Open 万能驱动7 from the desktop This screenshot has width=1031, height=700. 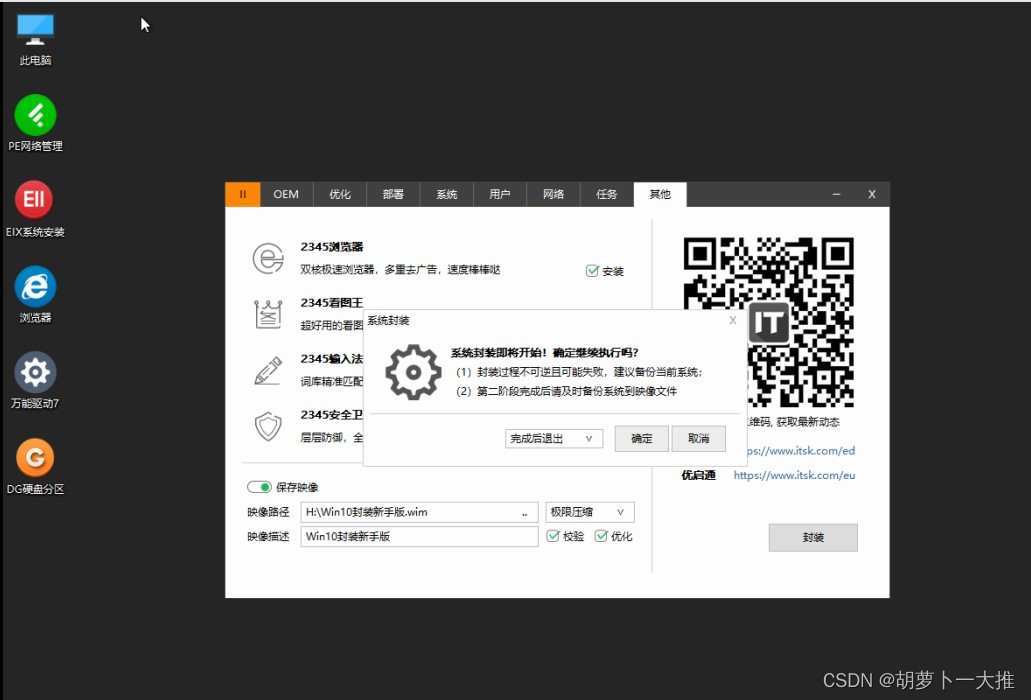(34, 371)
